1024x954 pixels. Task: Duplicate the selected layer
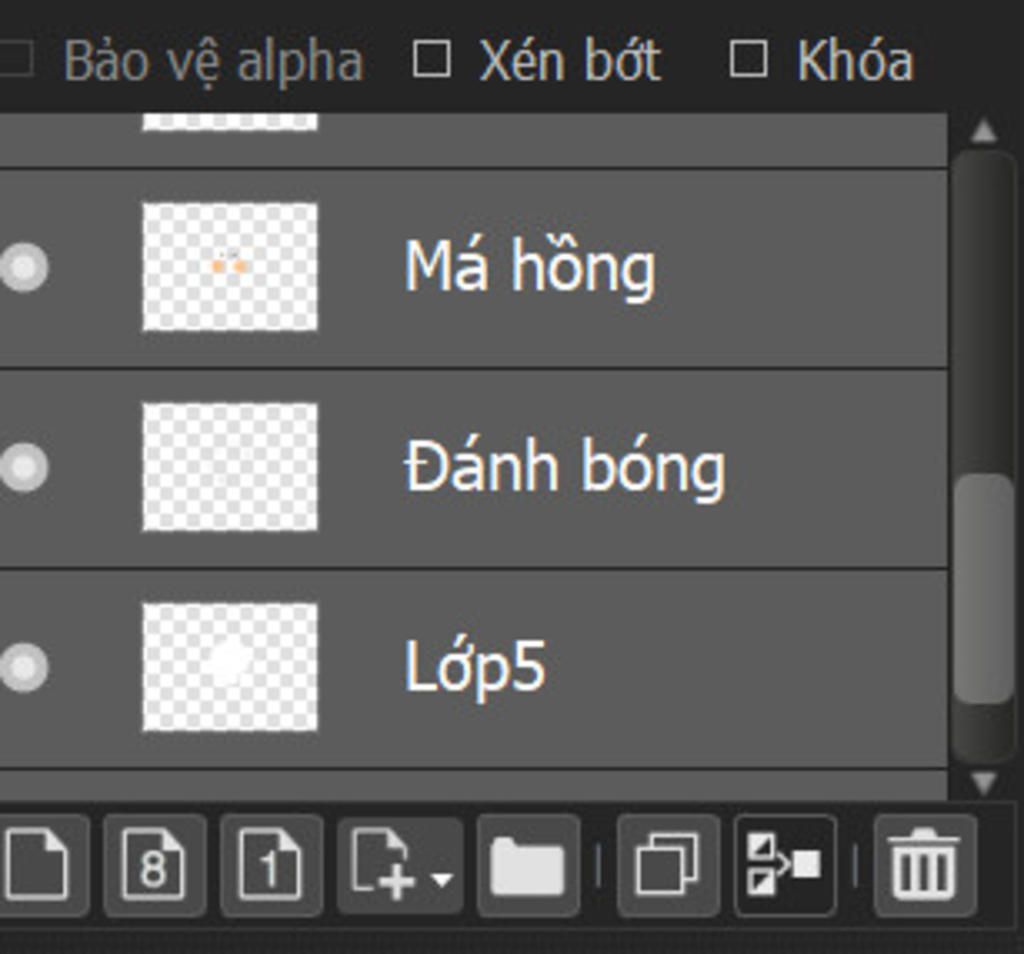coord(667,865)
